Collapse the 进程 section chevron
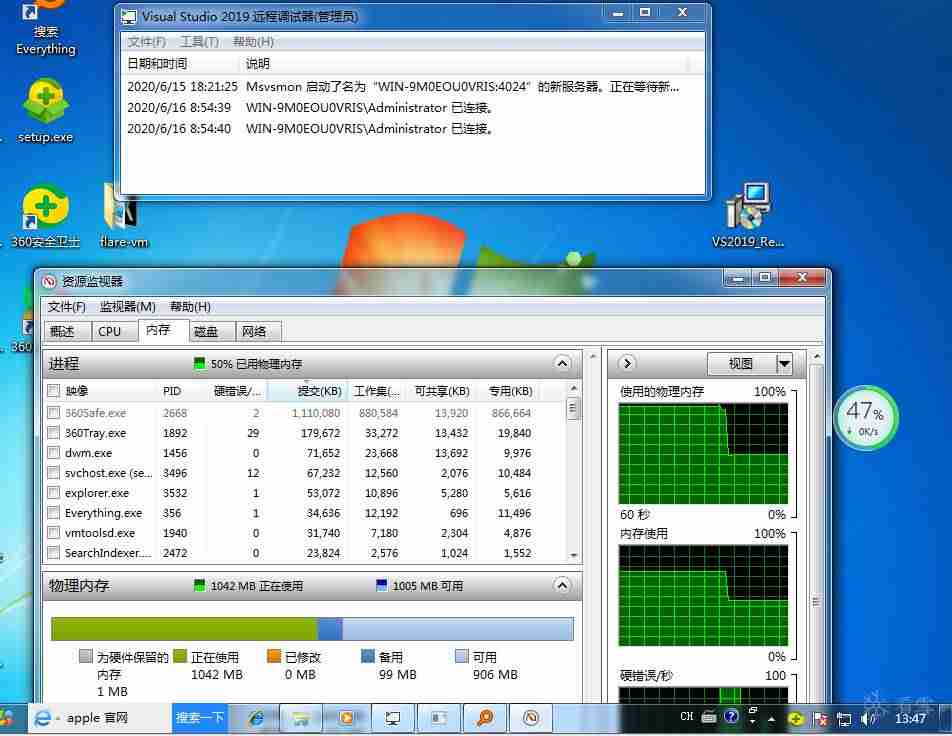This screenshot has width=952, height=736. click(x=562, y=364)
